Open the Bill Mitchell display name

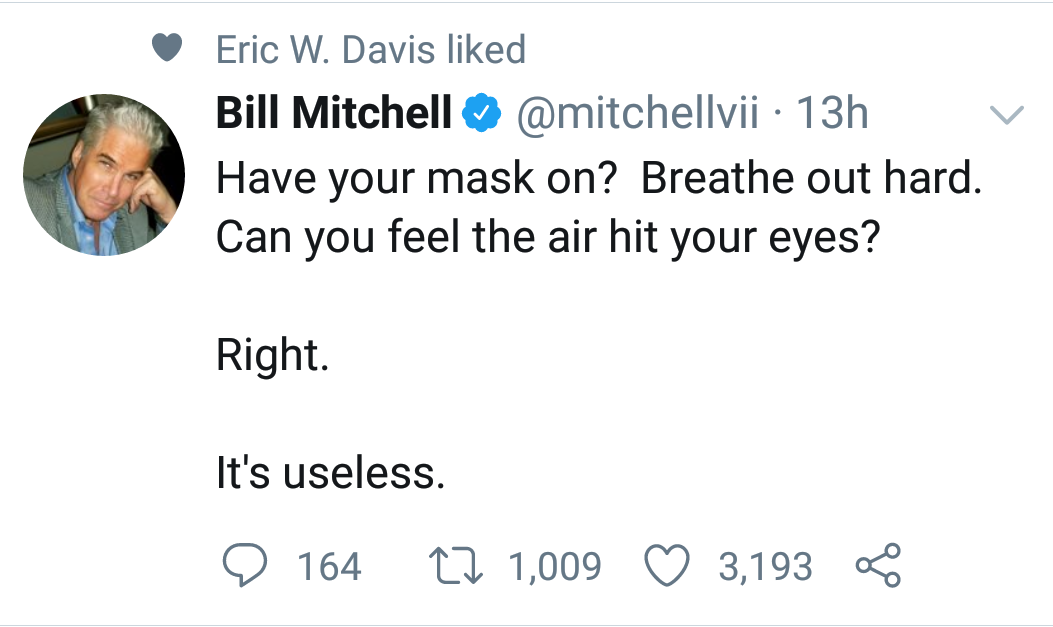[x=334, y=115]
